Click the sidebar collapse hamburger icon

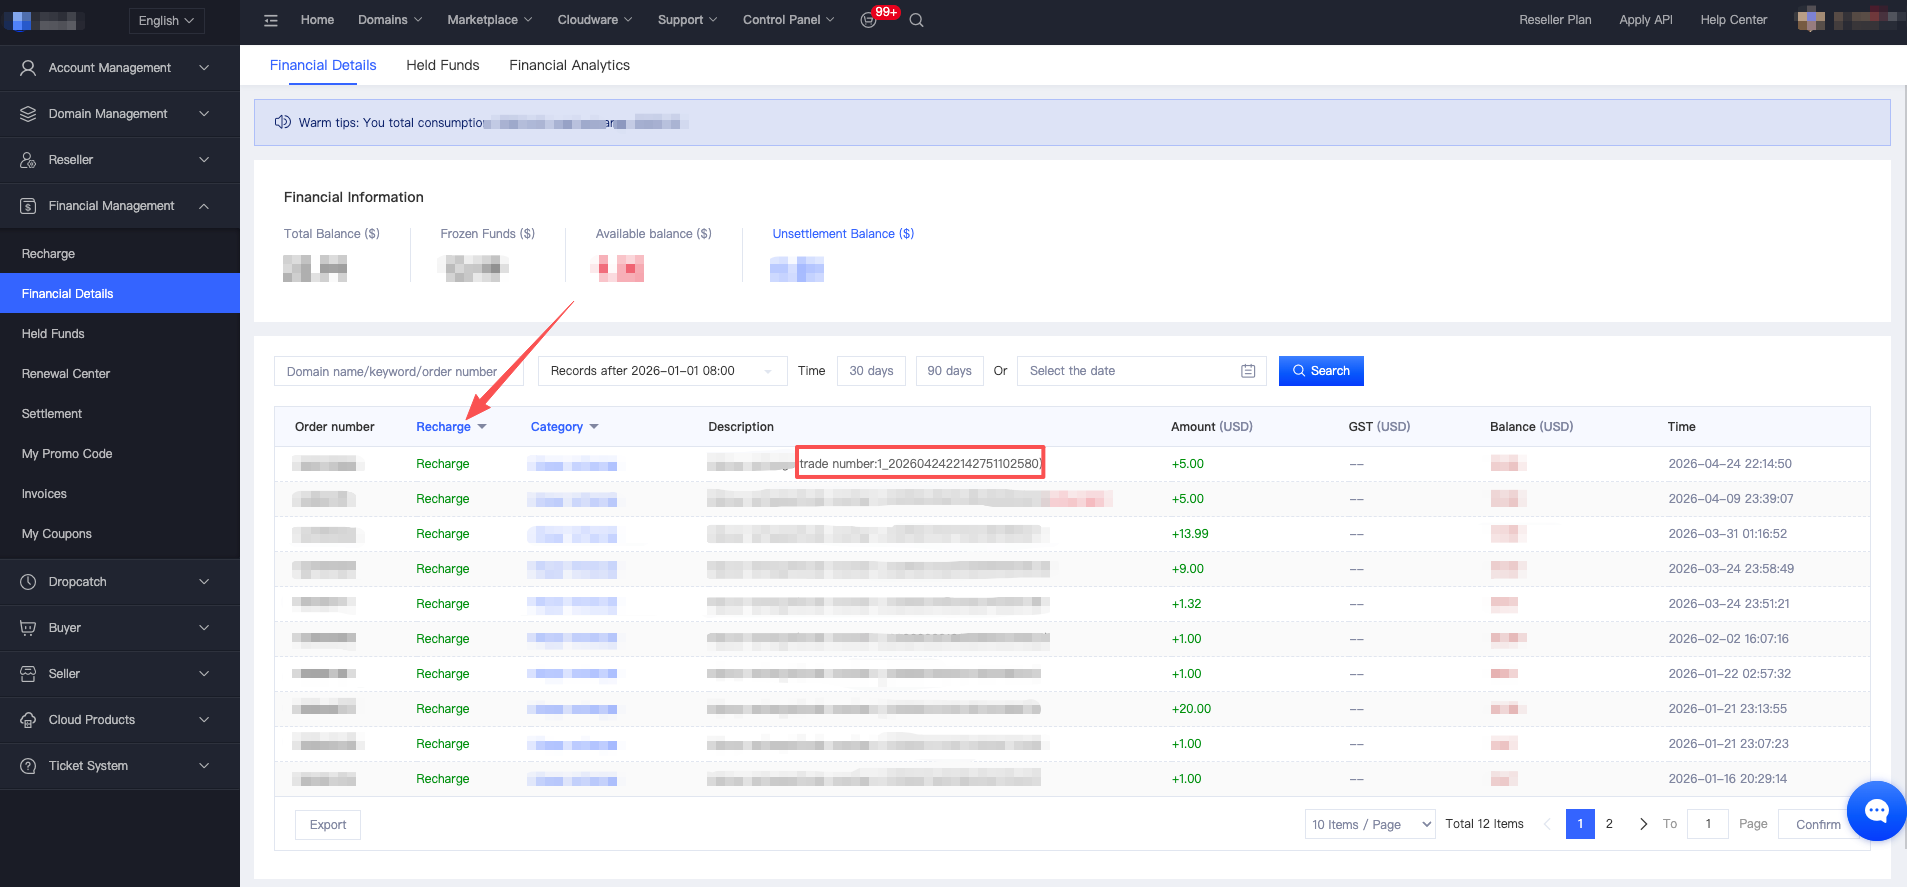coord(270,20)
